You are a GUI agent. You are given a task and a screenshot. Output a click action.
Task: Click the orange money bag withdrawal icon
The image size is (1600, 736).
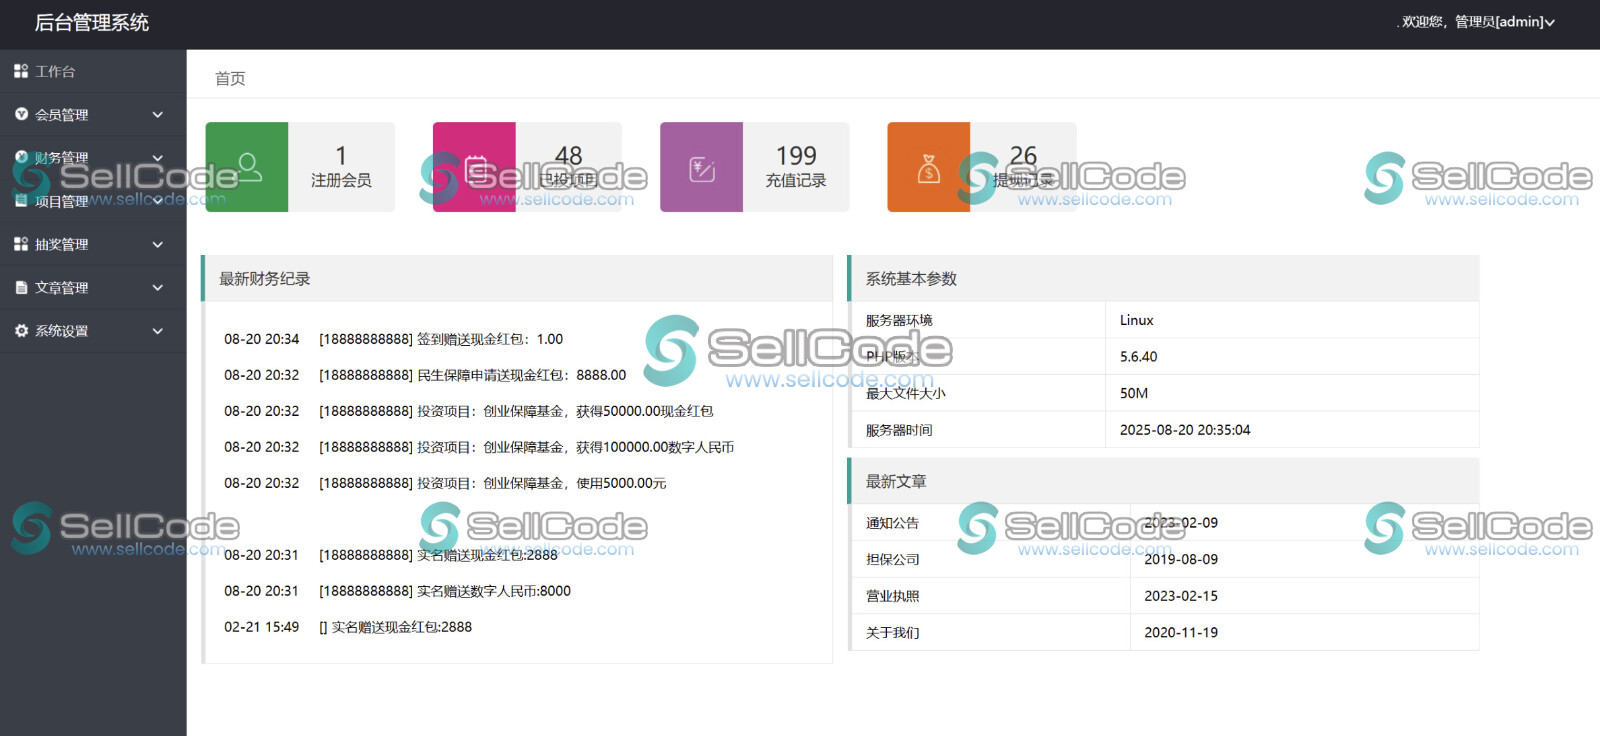[928, 167]
